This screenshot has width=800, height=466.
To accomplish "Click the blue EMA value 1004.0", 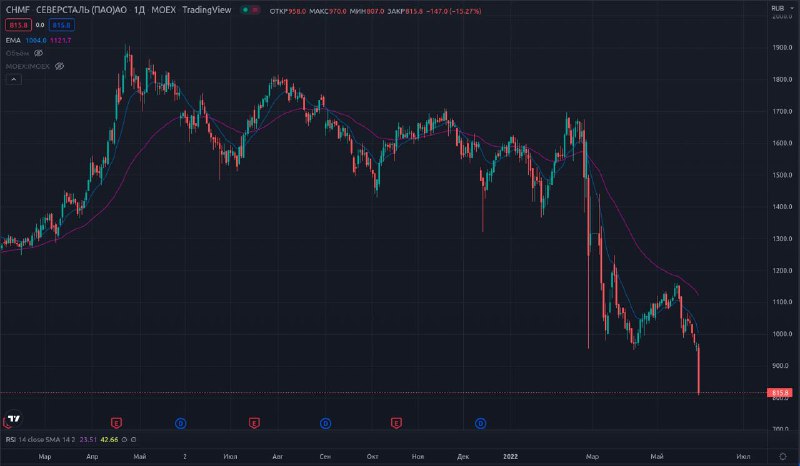I will click(x=36, y=40).
